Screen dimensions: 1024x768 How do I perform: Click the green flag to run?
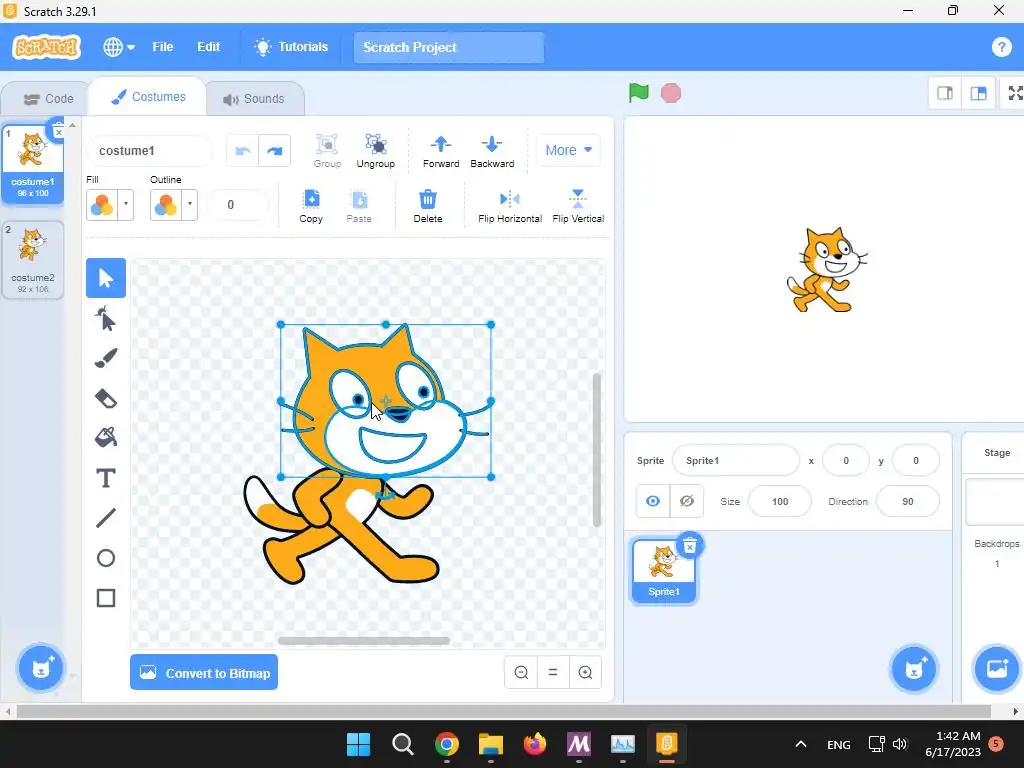point(639,93)
